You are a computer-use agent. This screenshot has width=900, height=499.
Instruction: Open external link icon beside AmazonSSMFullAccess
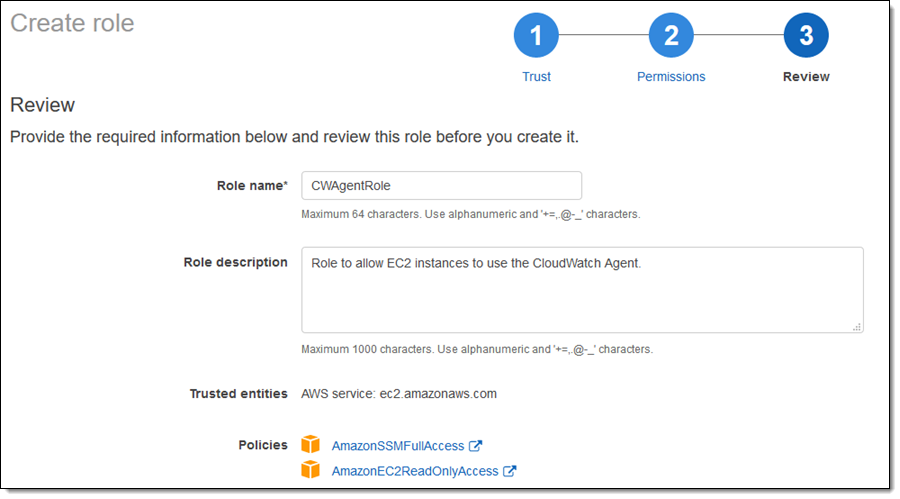[476, 446]
